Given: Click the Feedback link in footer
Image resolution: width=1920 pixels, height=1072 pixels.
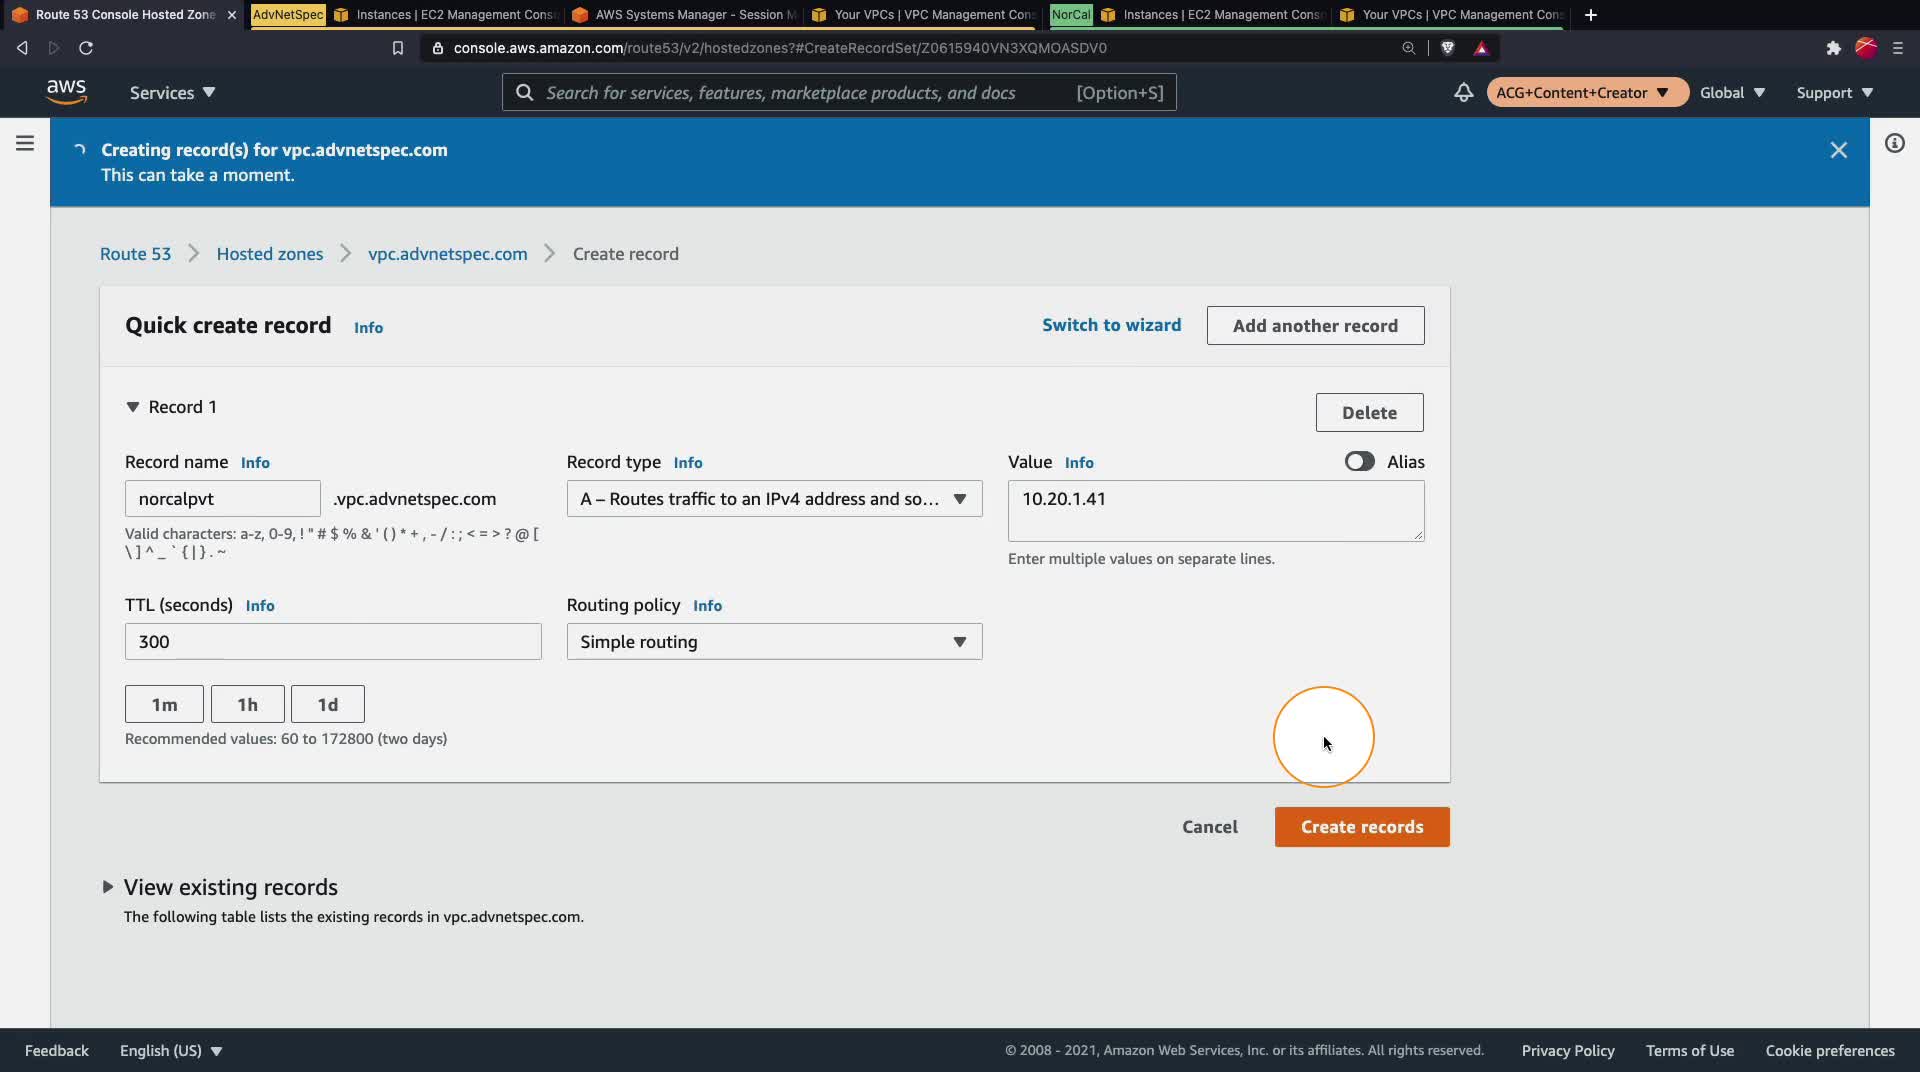Looking at the screenshot, I should tap(57, 1050).
